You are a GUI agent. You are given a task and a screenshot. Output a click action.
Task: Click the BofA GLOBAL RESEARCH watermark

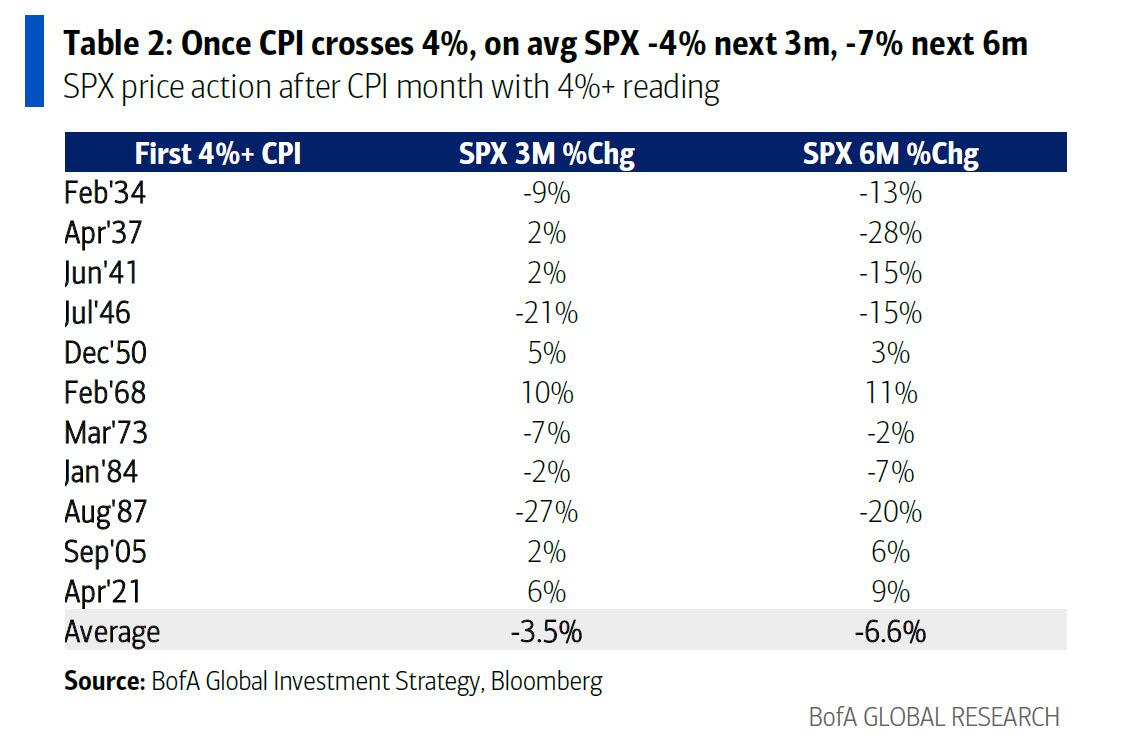[x=934, y=717]
